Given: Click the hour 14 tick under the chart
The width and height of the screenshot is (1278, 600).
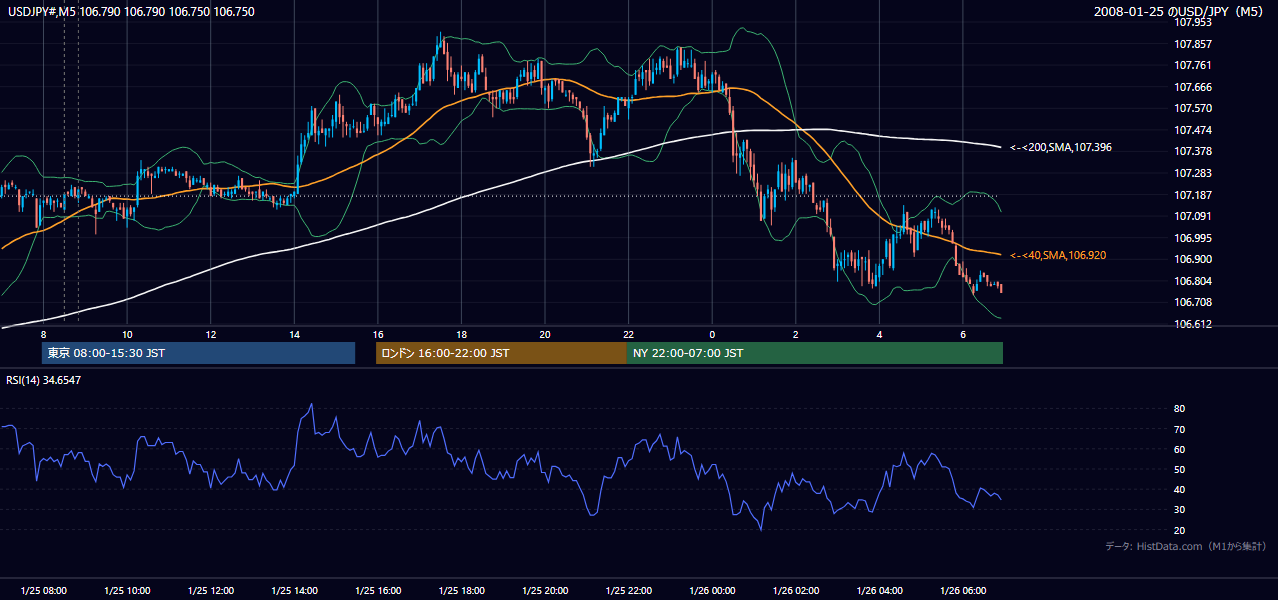Looking at the screenshot, I should (294, 334).
